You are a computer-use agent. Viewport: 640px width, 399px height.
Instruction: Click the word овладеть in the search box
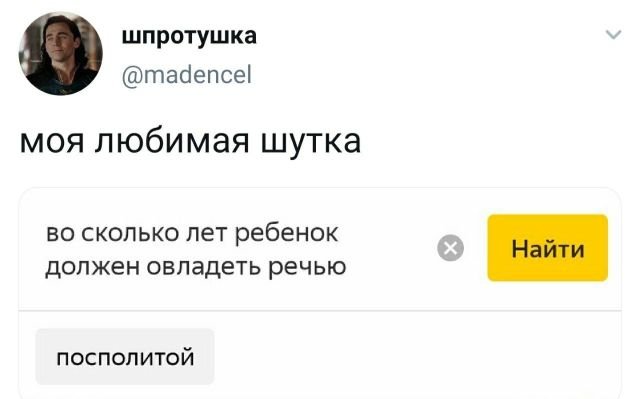pyautogui.click(x=203, y=267)
